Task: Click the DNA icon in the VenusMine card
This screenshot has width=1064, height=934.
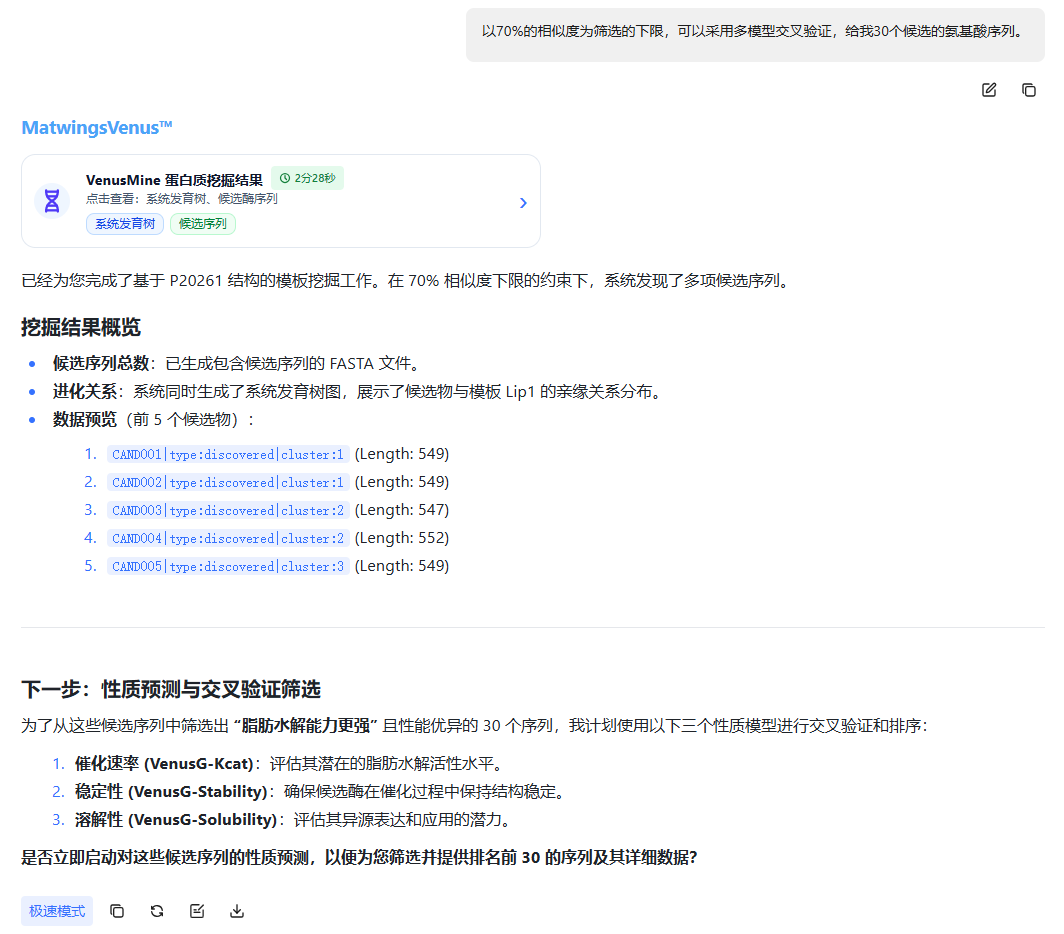Action: pos(52,201)
